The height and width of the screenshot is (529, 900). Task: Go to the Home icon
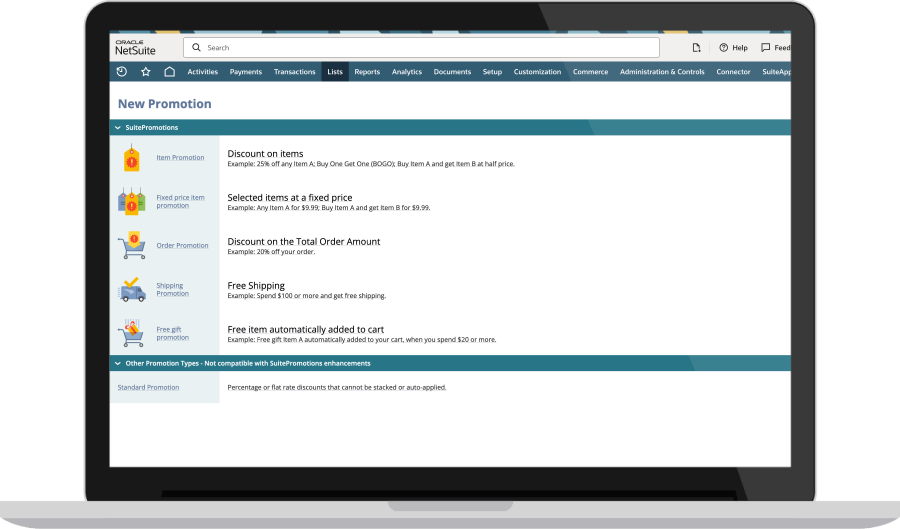pyautogui.click(x=169, y=72)
